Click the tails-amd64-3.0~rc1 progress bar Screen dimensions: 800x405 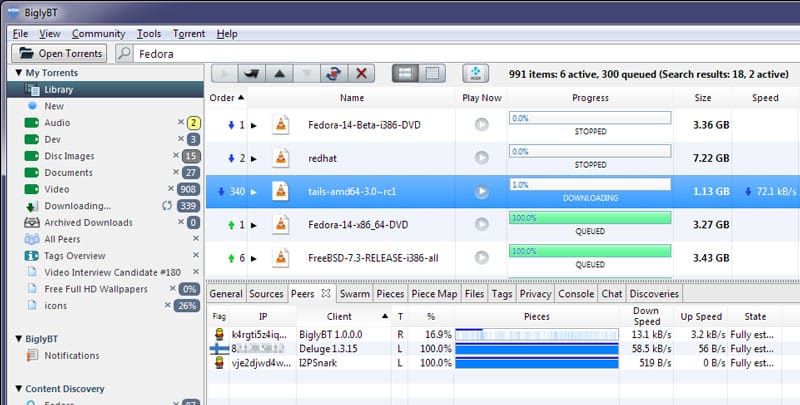pos(590,185)
